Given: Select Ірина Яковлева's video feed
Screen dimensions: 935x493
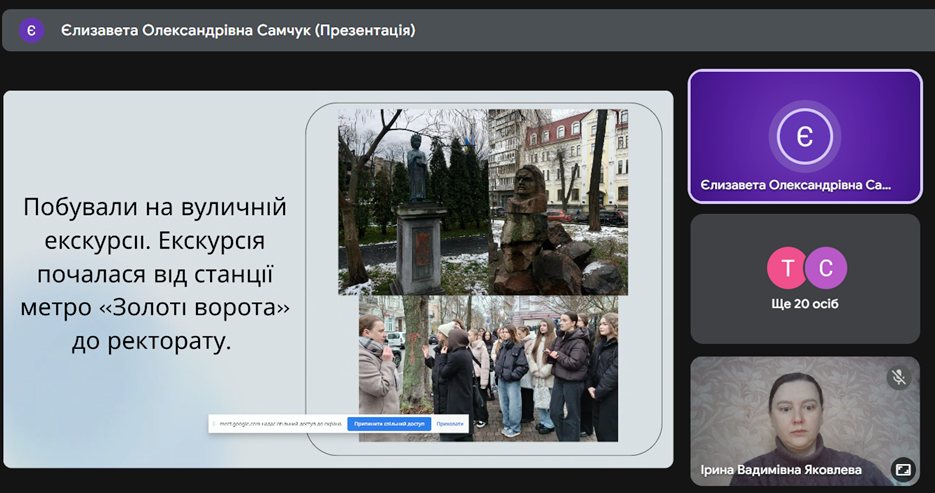Looking at the screenshot, I should pos(805,421).
